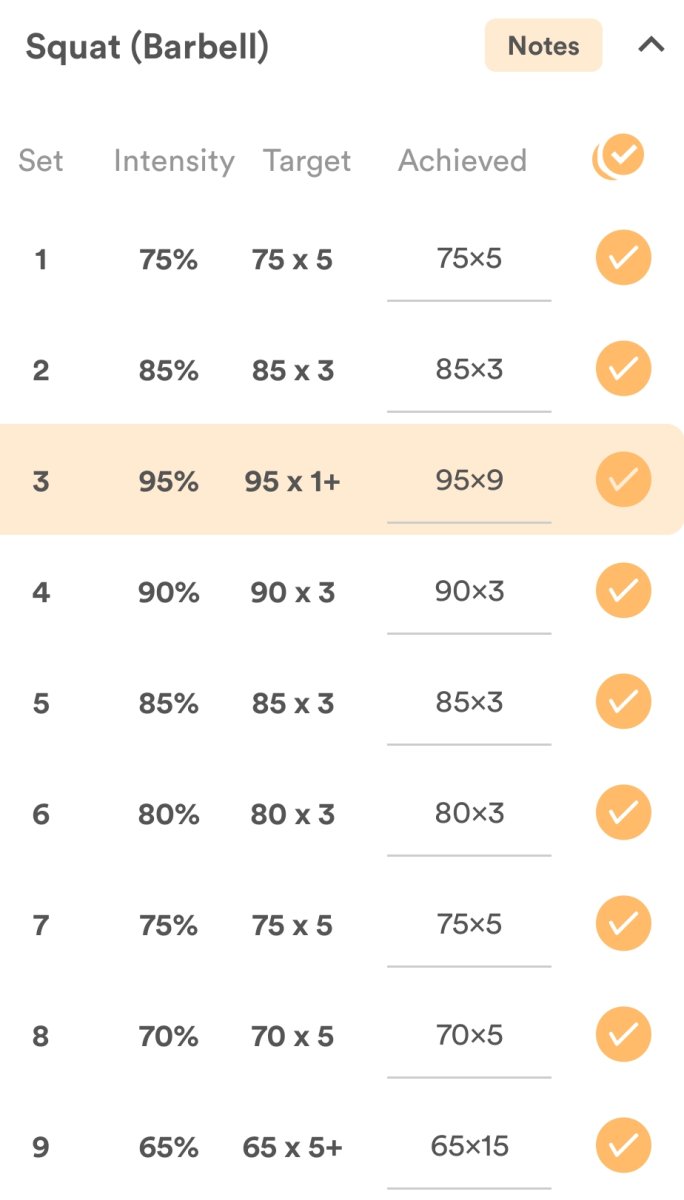Uncheck set 1 completion checkmark
The width and height of the screenshot is (684, 1200).
tap(623, 259)
